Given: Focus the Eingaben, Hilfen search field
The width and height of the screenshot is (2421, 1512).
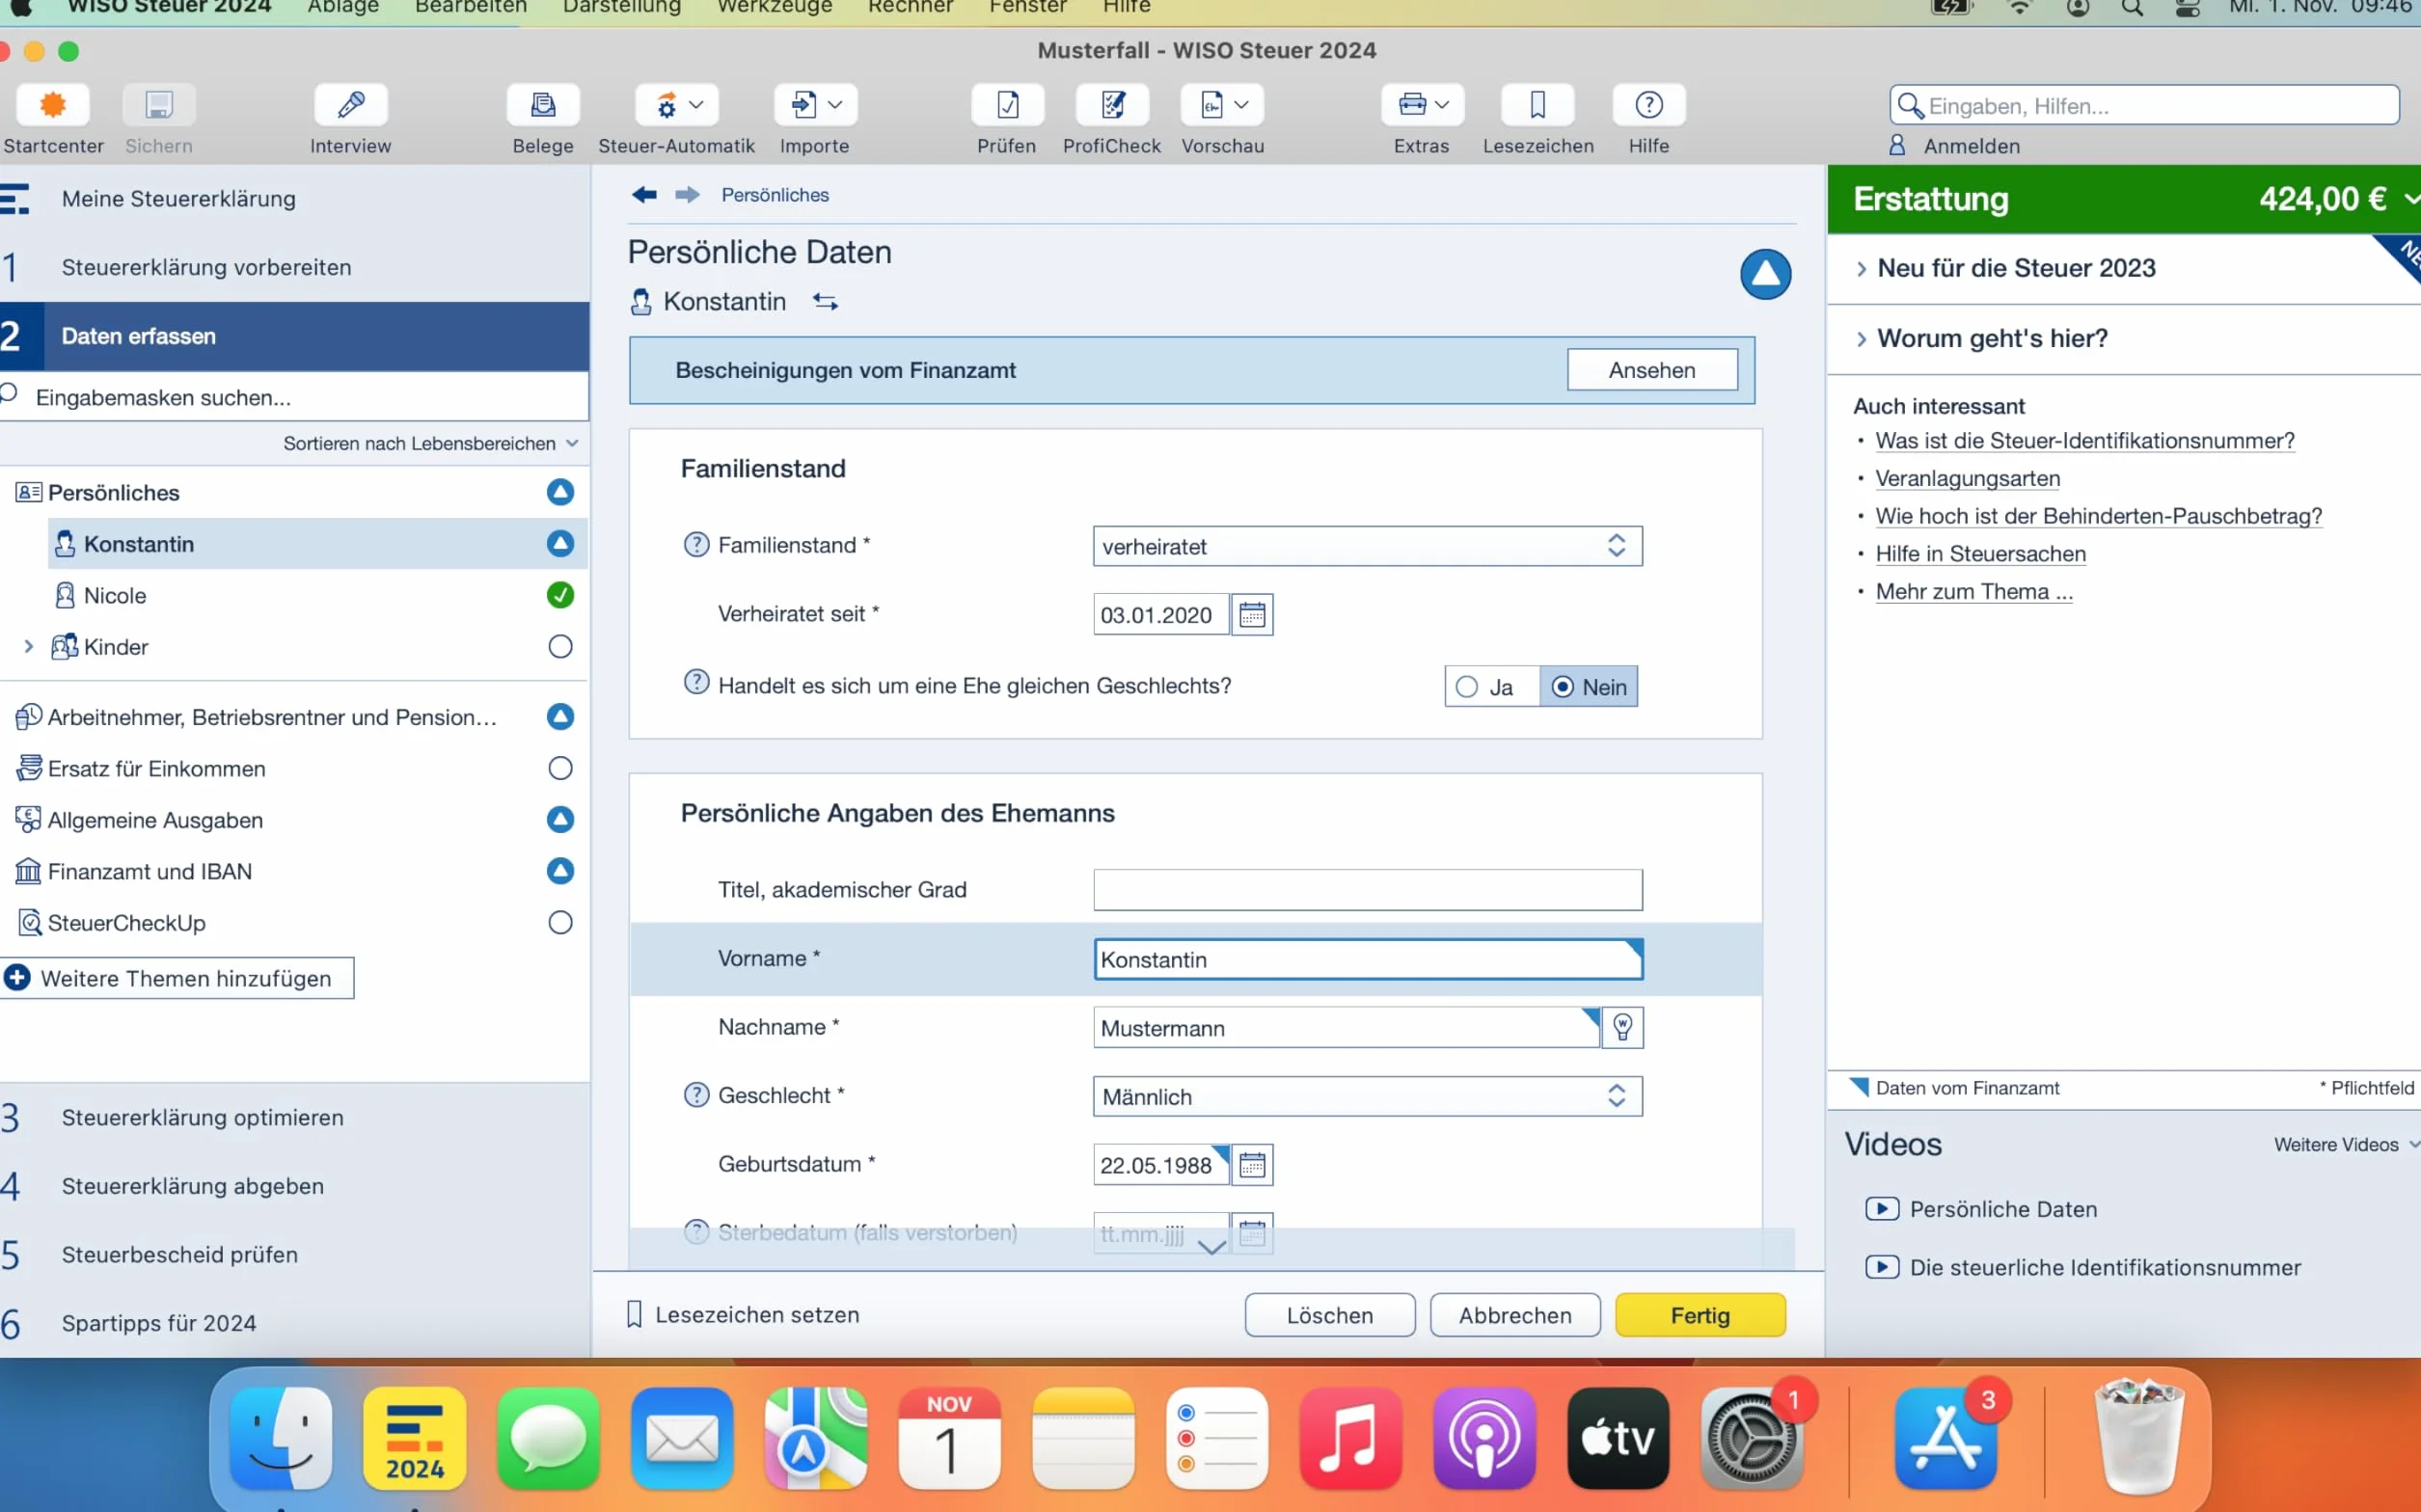Looking at the screenshot, I should pyautogui.click(x=2144, y=105).
